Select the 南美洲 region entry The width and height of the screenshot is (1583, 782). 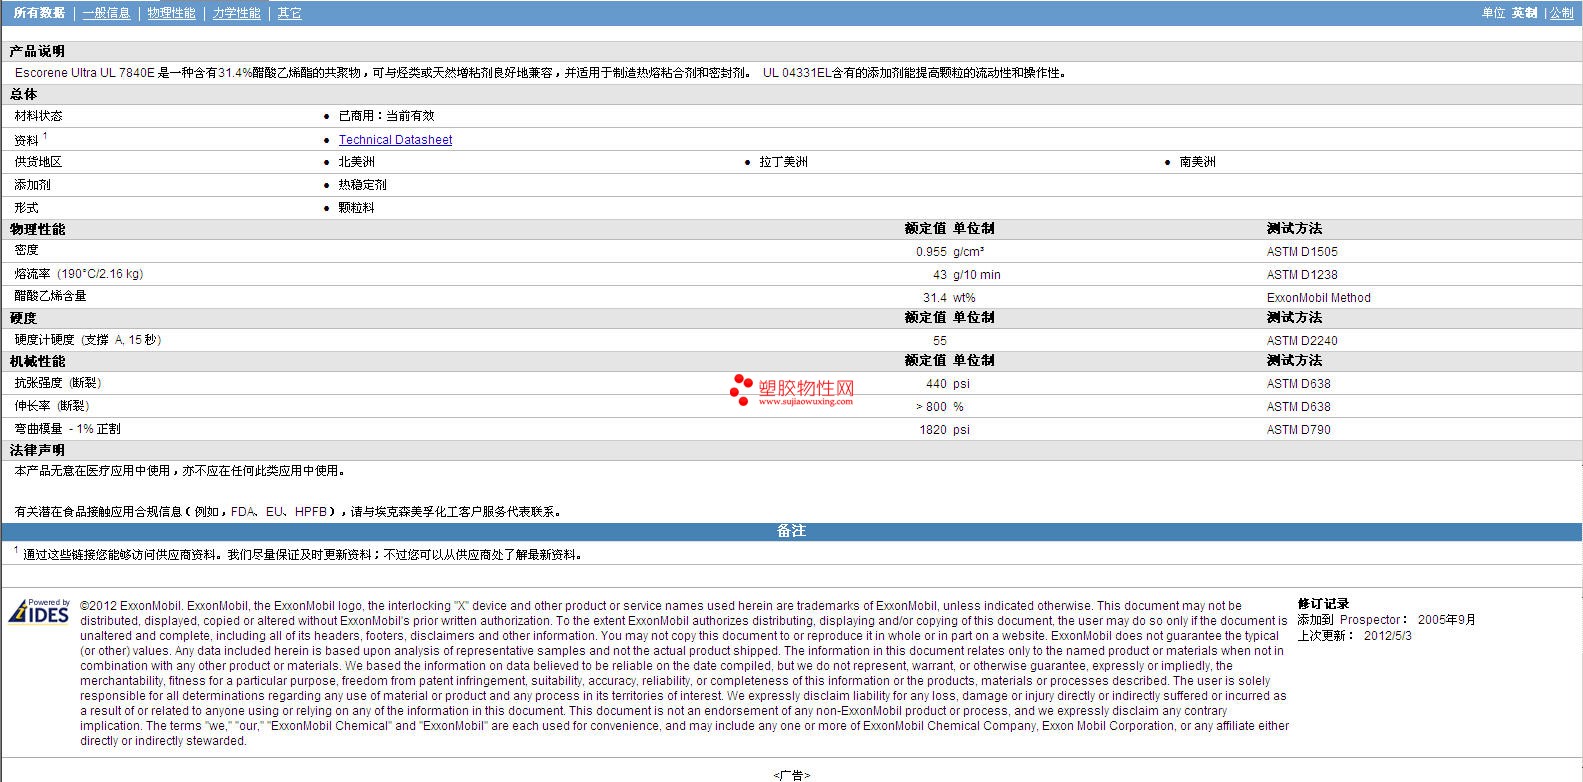pos(1197,162)
